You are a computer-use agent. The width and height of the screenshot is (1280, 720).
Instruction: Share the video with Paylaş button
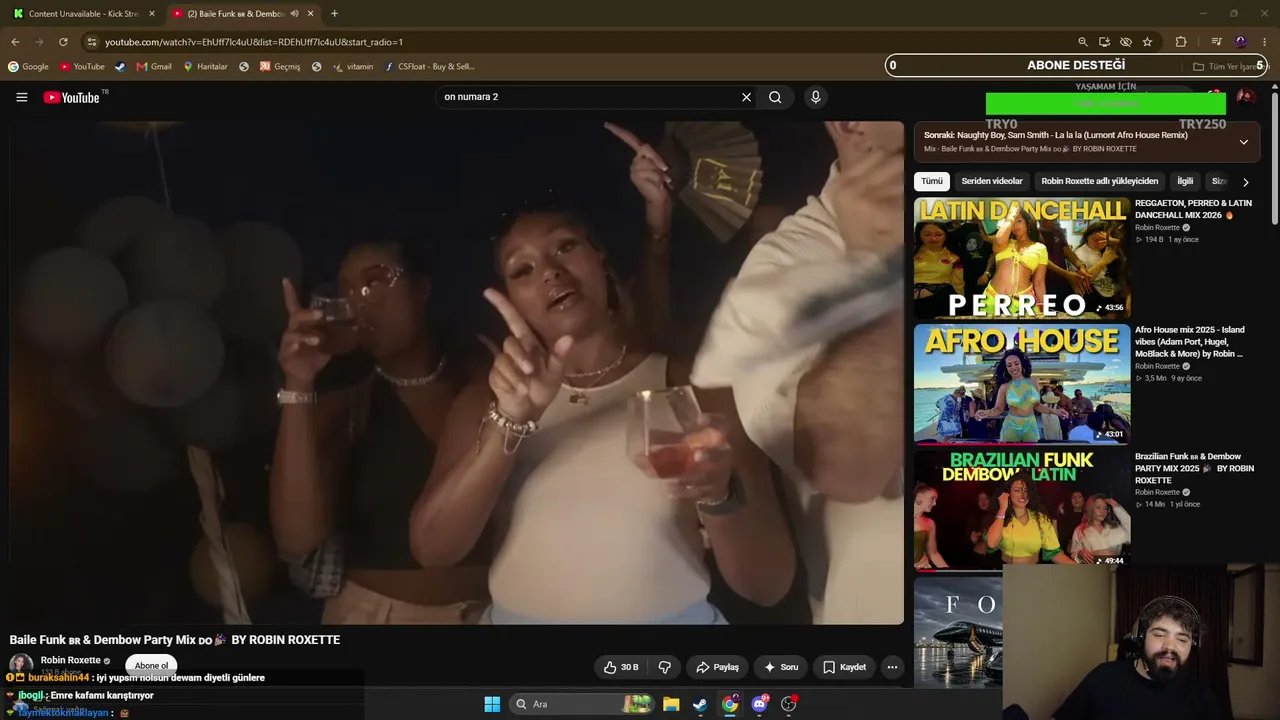[x=717, y=667]
